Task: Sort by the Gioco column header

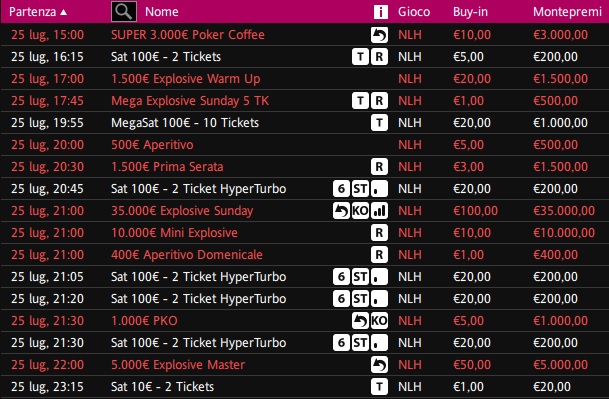Action: (x=414, y=12)
